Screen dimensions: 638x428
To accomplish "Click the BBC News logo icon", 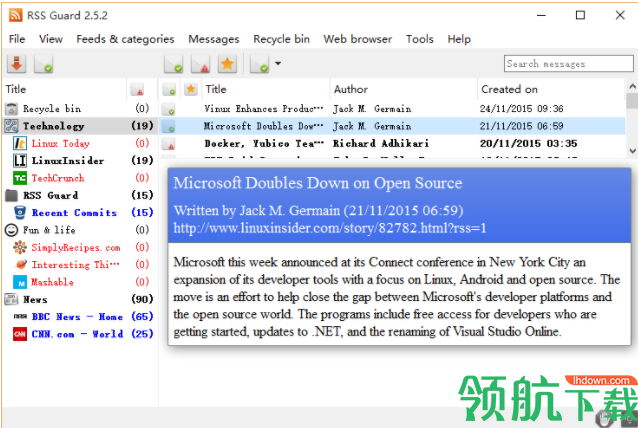I will [x=20, y=317].
